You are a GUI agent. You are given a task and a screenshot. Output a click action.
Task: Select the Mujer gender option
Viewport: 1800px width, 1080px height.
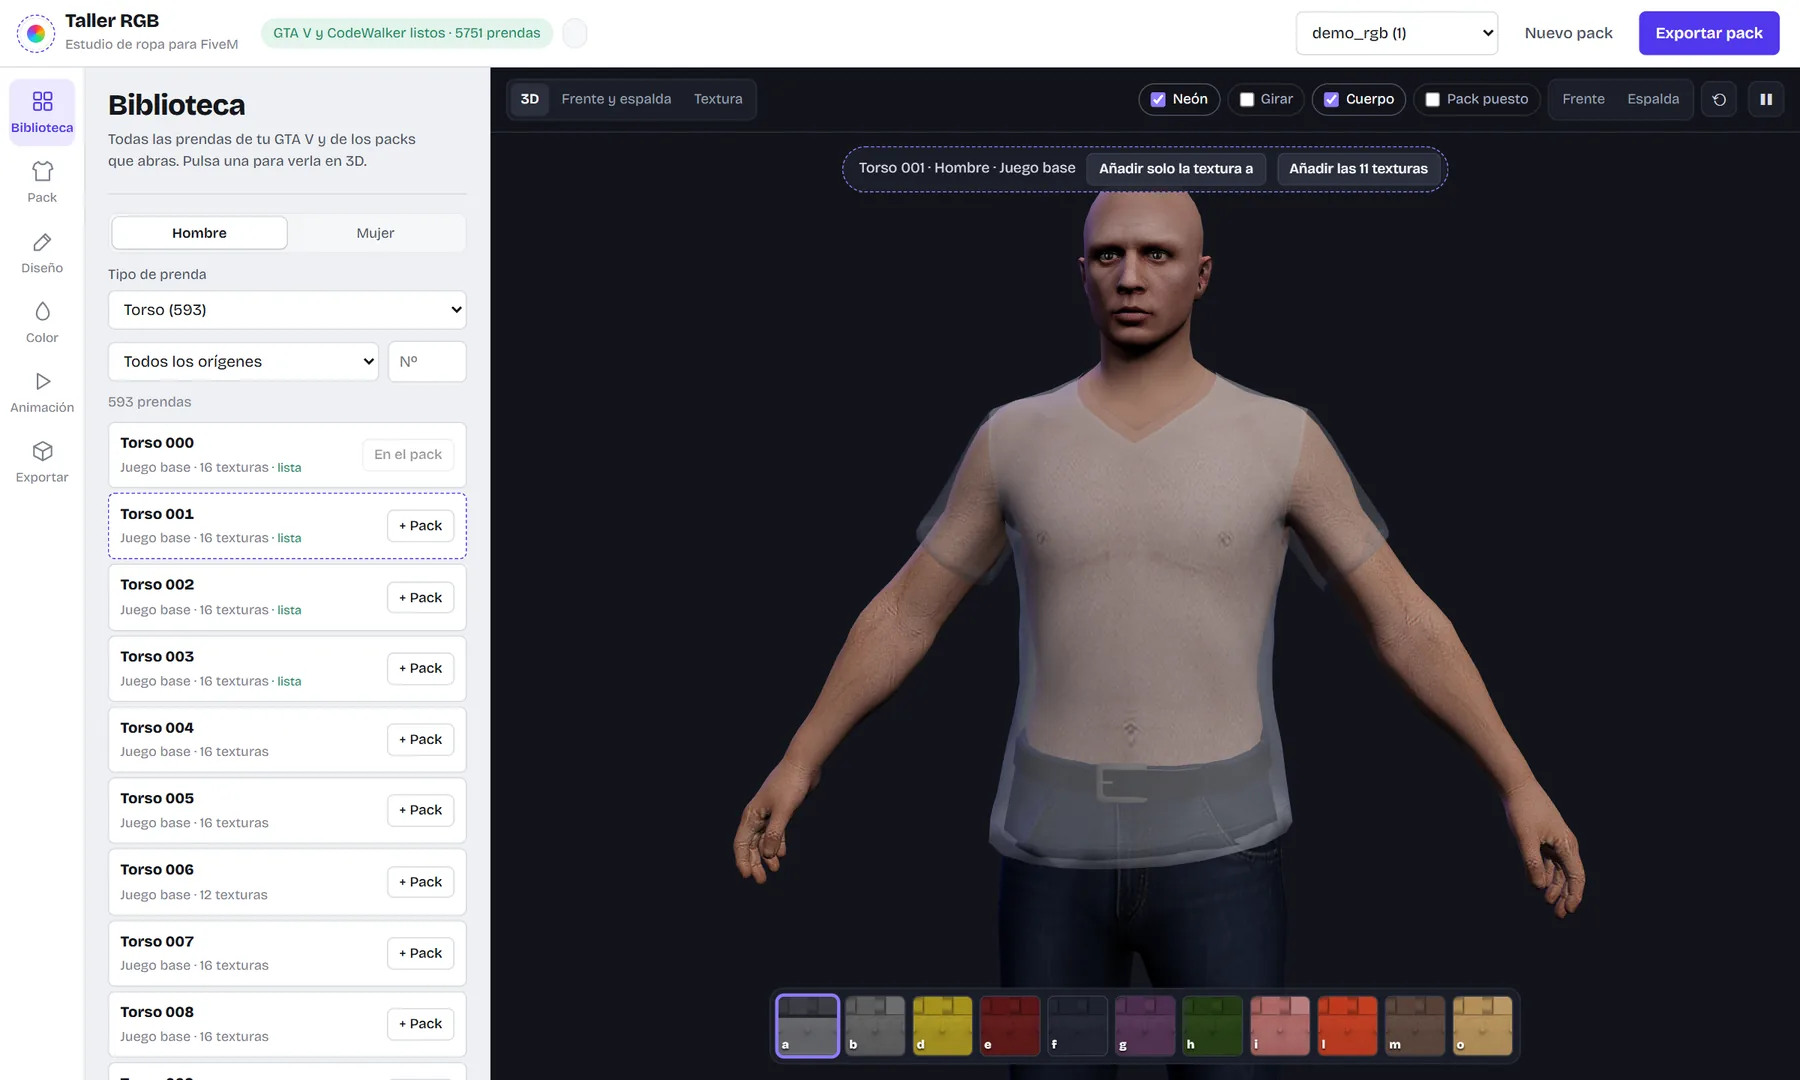coord(375,233)
